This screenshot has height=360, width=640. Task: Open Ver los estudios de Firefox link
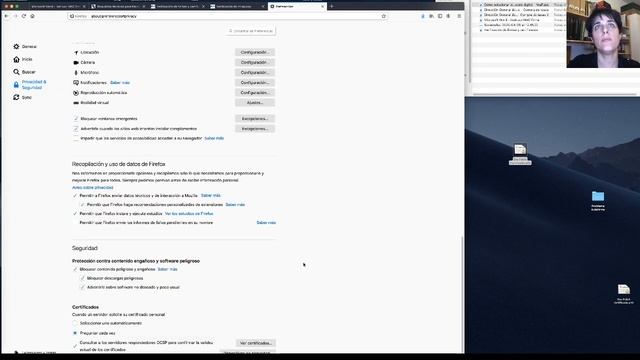point(189,213)
